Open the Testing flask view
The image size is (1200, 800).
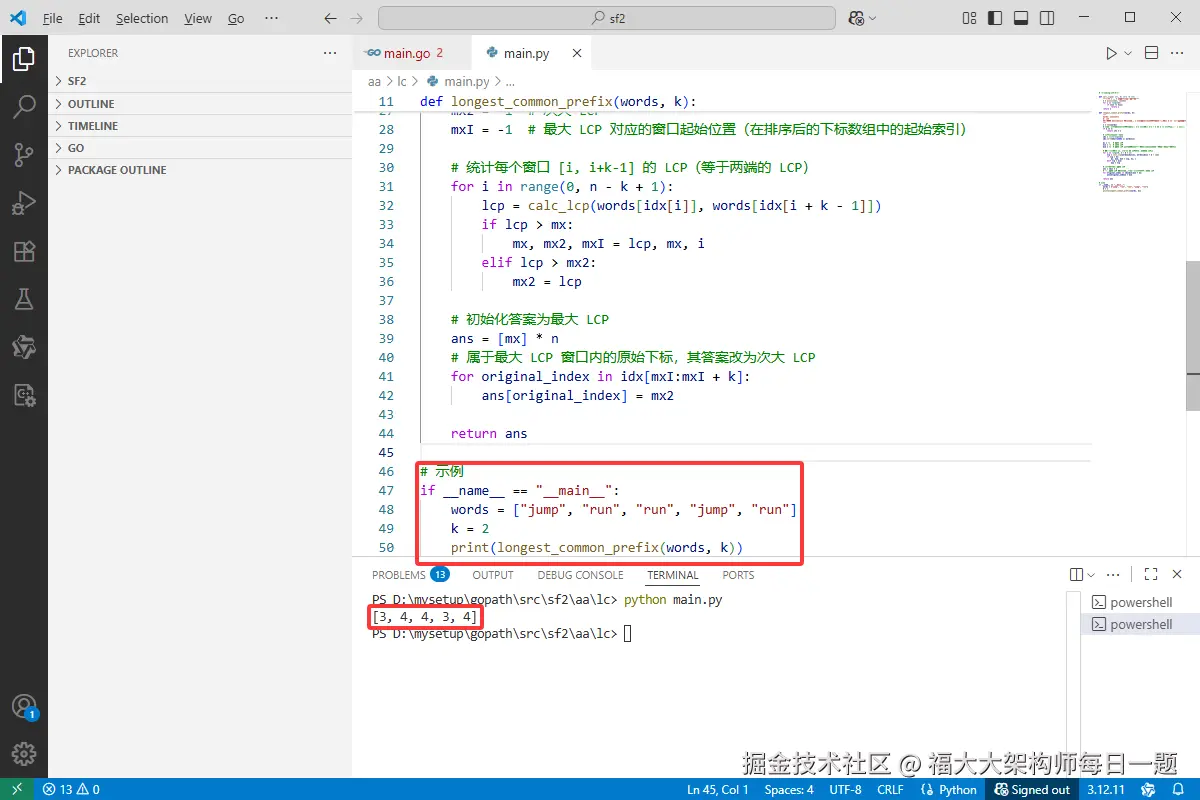tap(24, 299)
